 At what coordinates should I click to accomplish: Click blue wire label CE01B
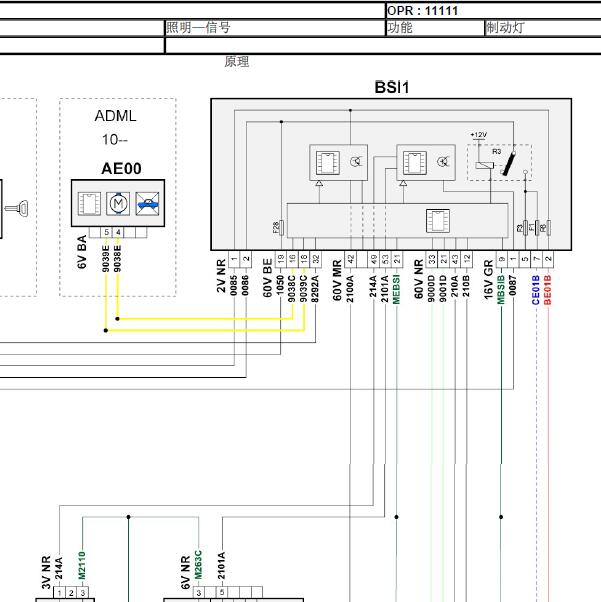pyautogui.click(x=536, y=290)
